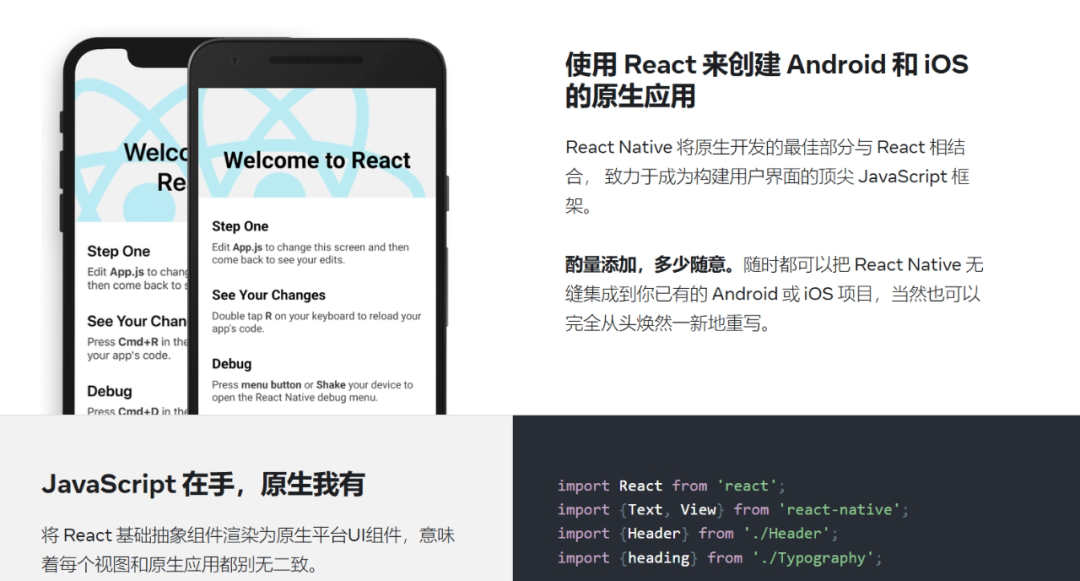This screenshot has height=581, width=1080.
Task: Click 'Step One' heading on the back phone
Action: pos(118,251)
